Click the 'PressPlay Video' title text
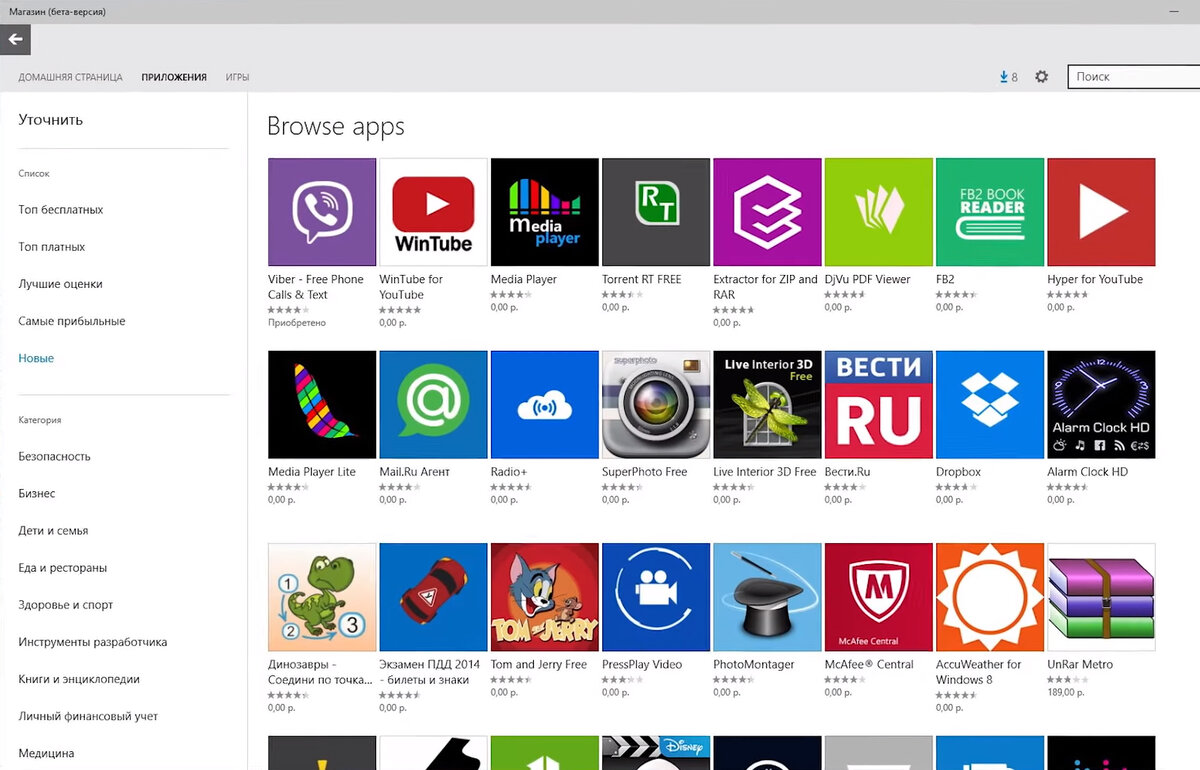 [x=642, y=664]
